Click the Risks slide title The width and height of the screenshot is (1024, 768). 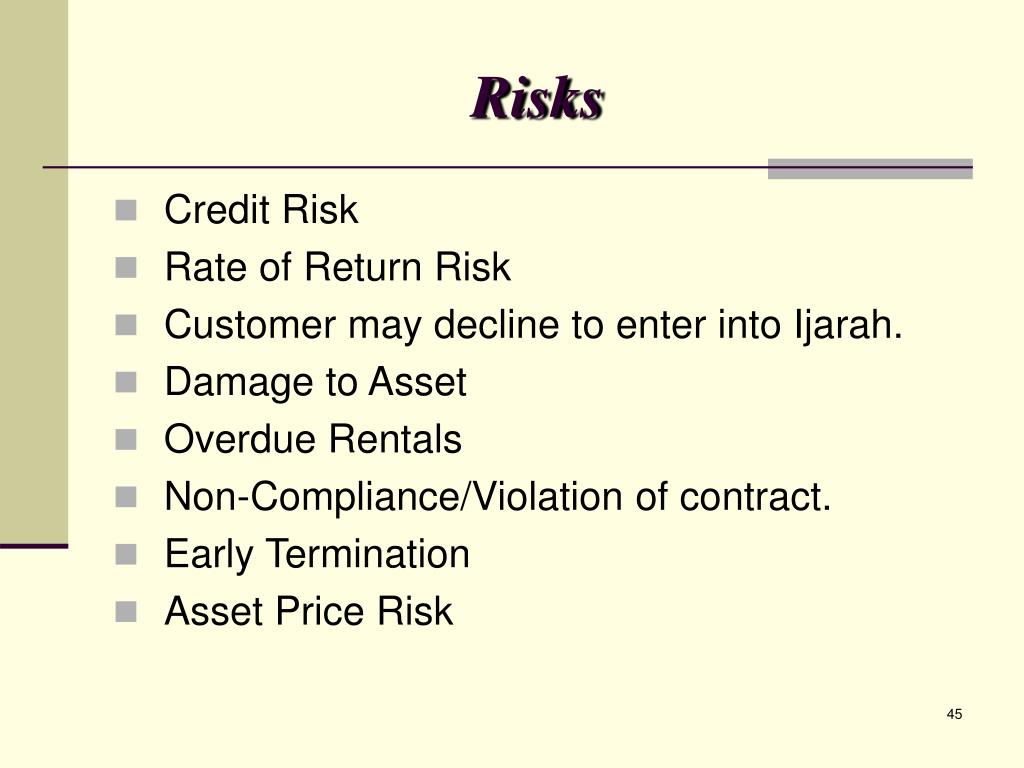click(537, 99)
